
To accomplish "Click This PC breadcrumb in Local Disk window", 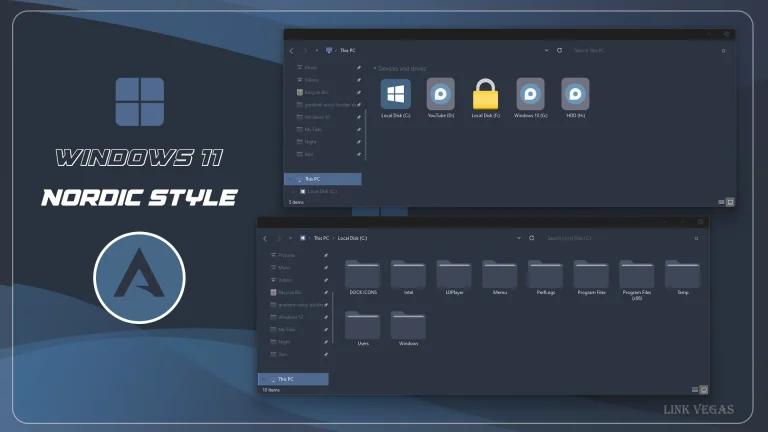I will [x=321, y=238].
